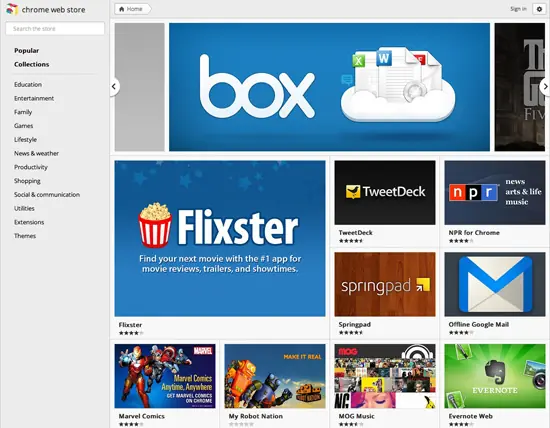Click the Evernote Web title text

(x=470, y=416)
